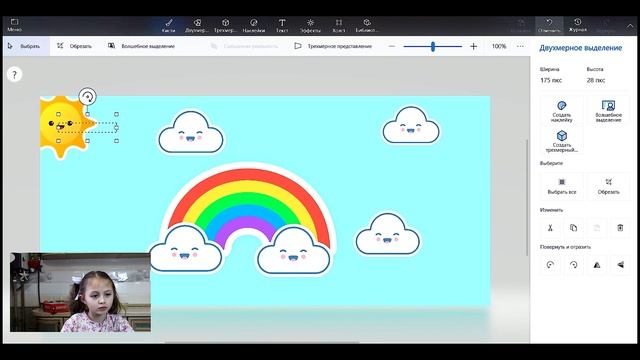
Task: Click the flip vertical icon
Action: point(620,264)
